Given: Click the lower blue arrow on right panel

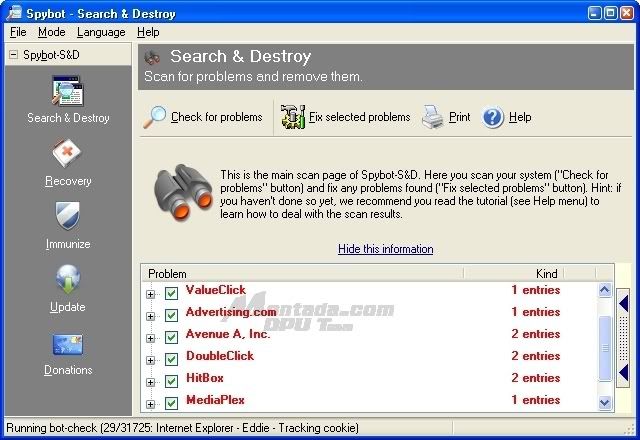Looking at the screenshot, I should point(624,373).
